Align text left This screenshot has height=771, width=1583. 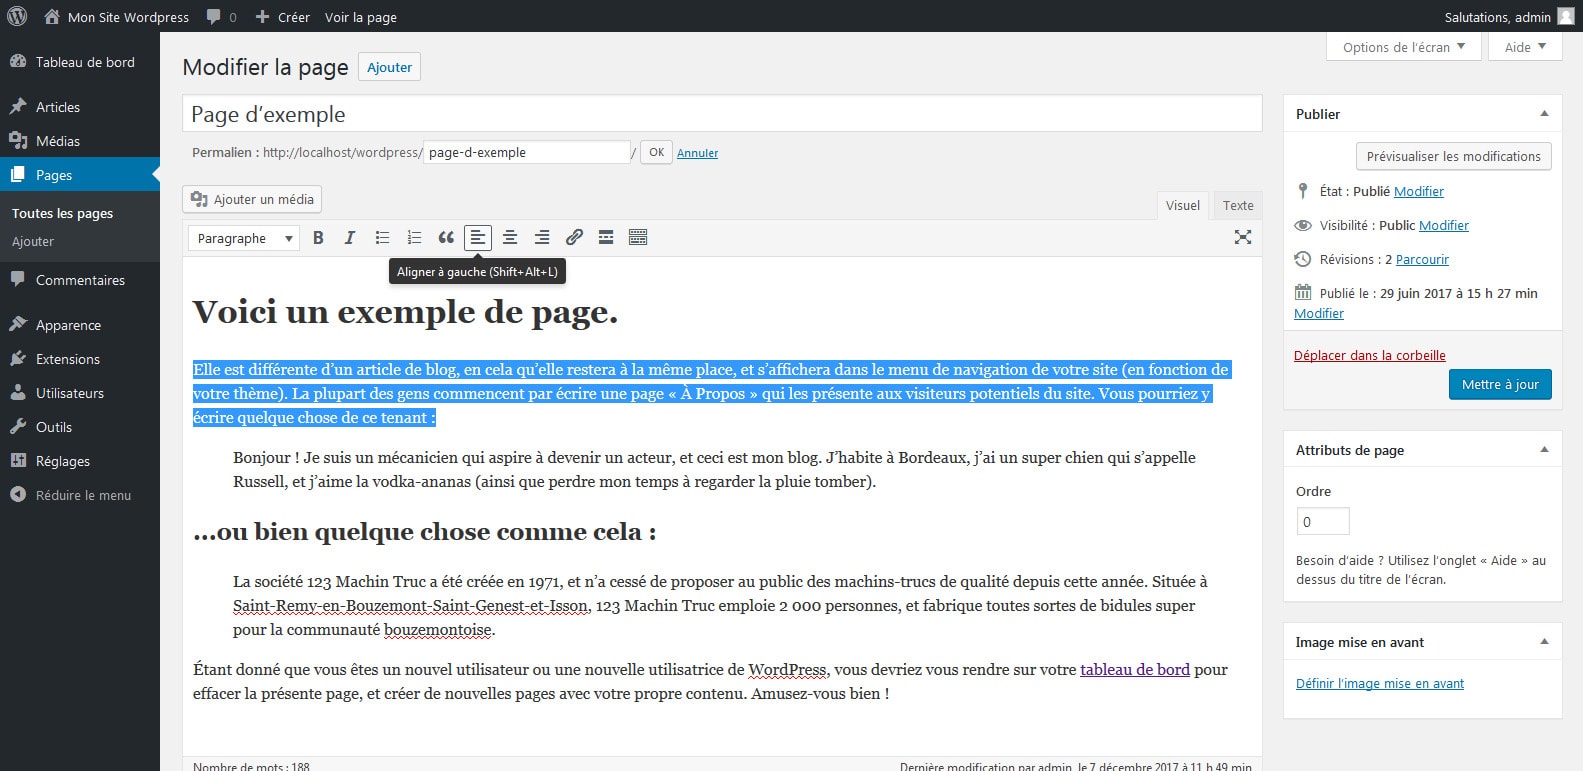point(478,237)
